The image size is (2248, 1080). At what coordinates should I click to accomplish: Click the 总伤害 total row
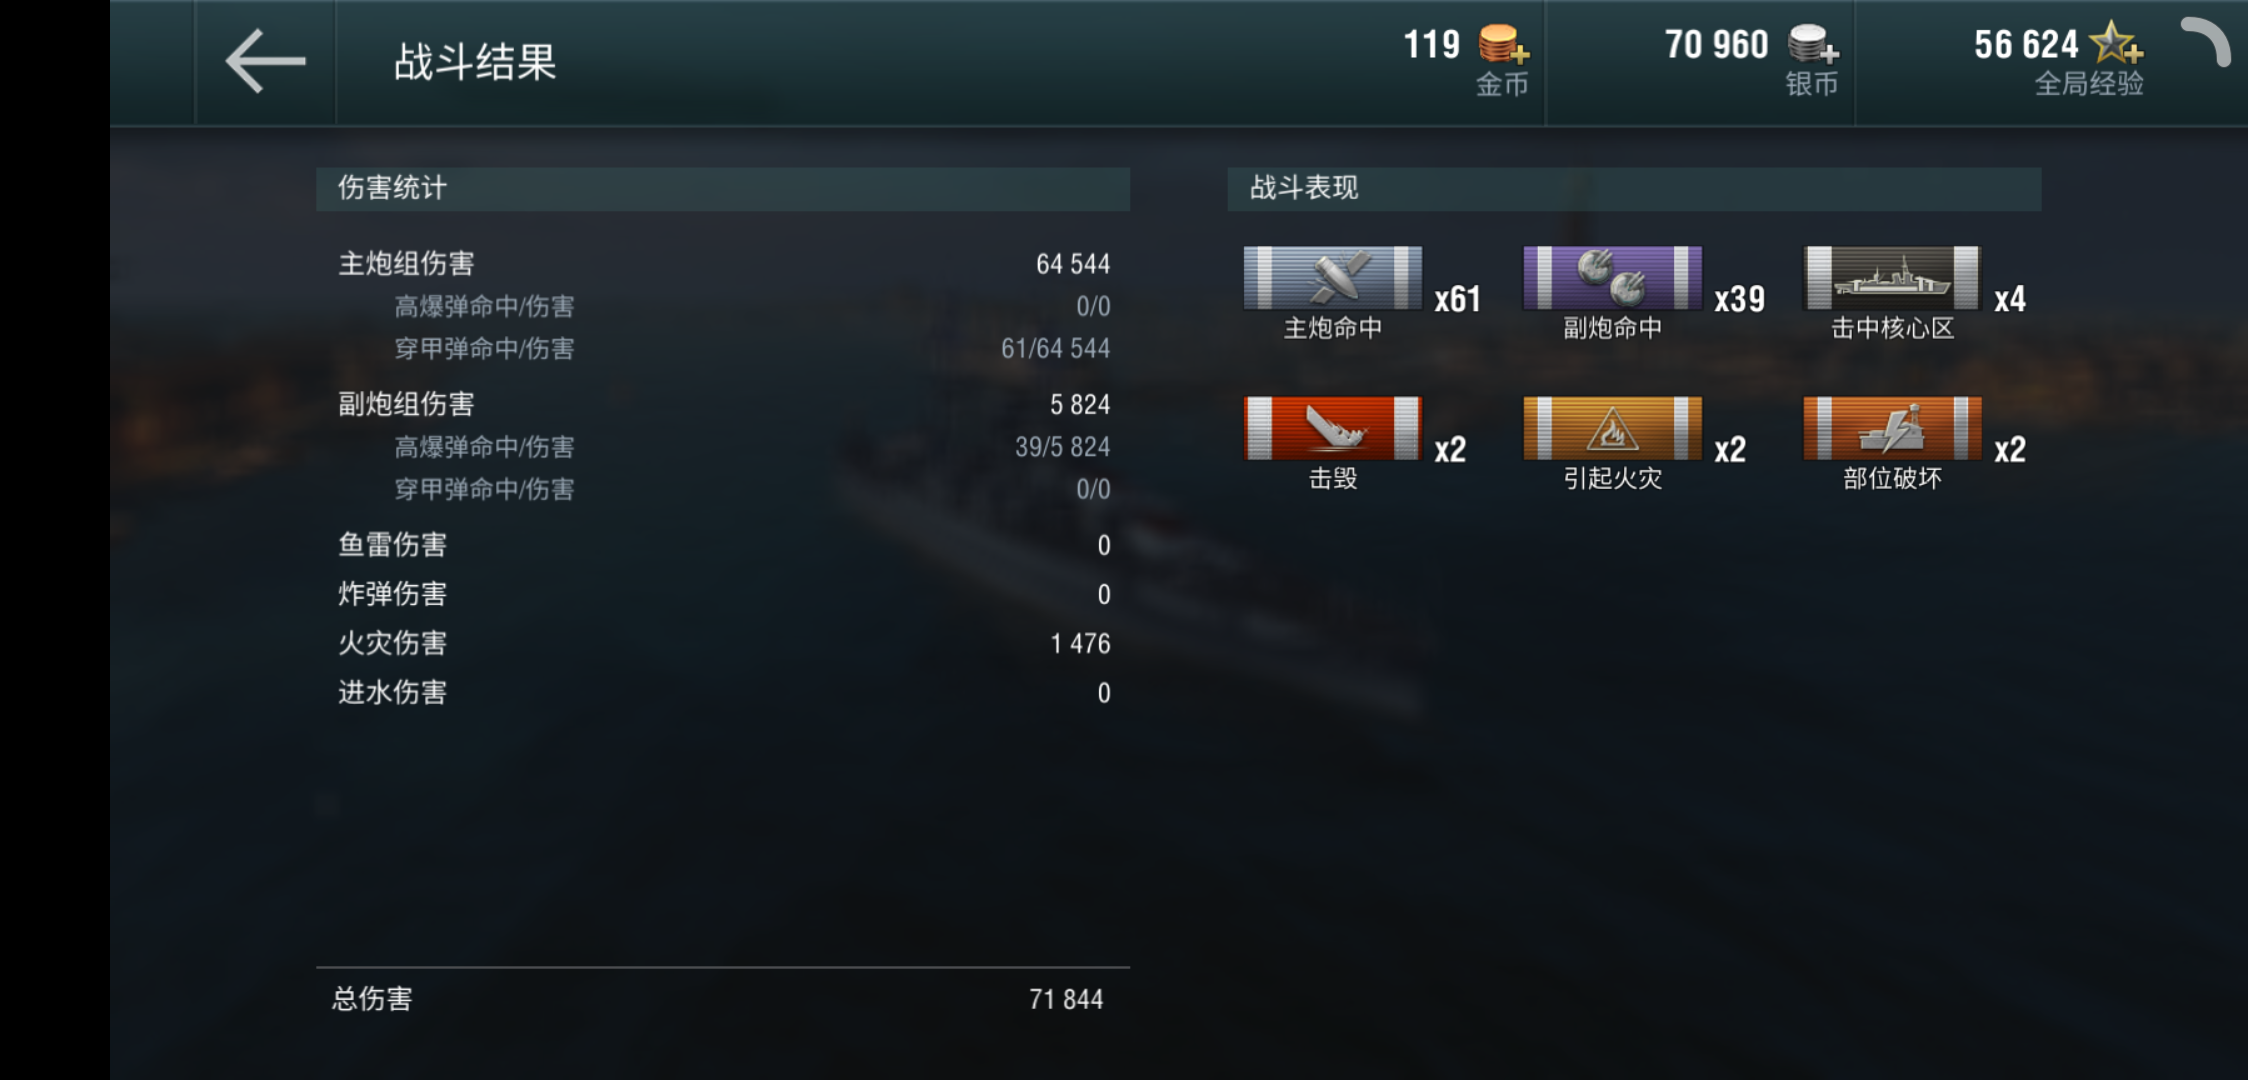coord(718,999)
